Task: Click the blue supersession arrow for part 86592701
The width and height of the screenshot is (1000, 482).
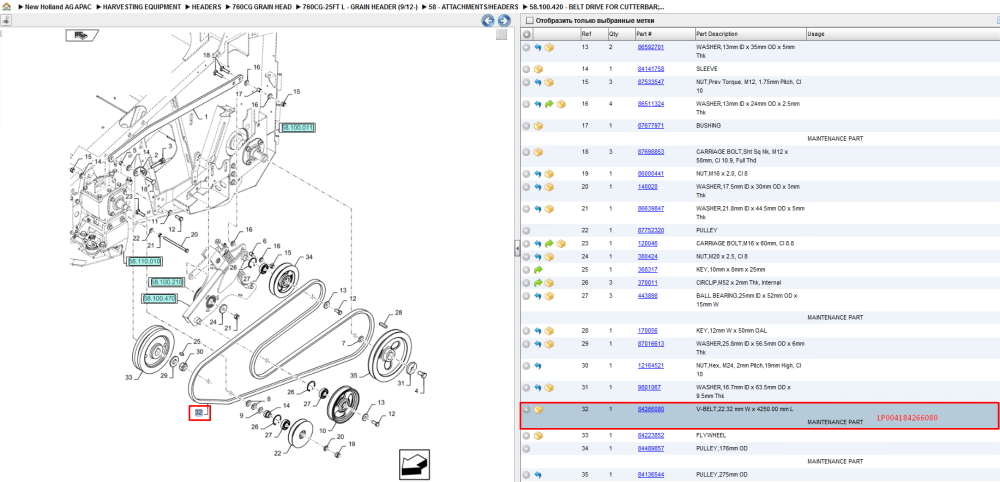Action: point(538,48)
